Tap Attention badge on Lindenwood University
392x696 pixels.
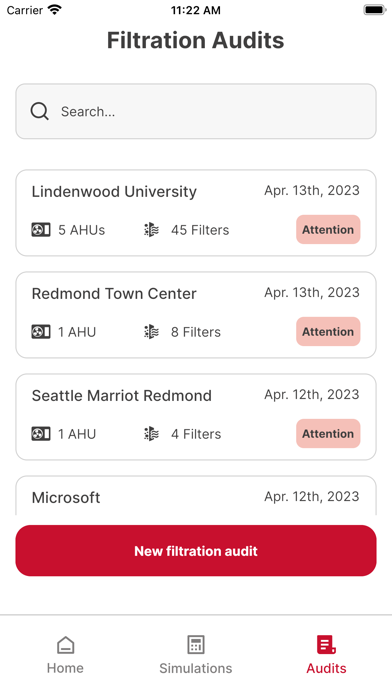click(x=328, y=229)
